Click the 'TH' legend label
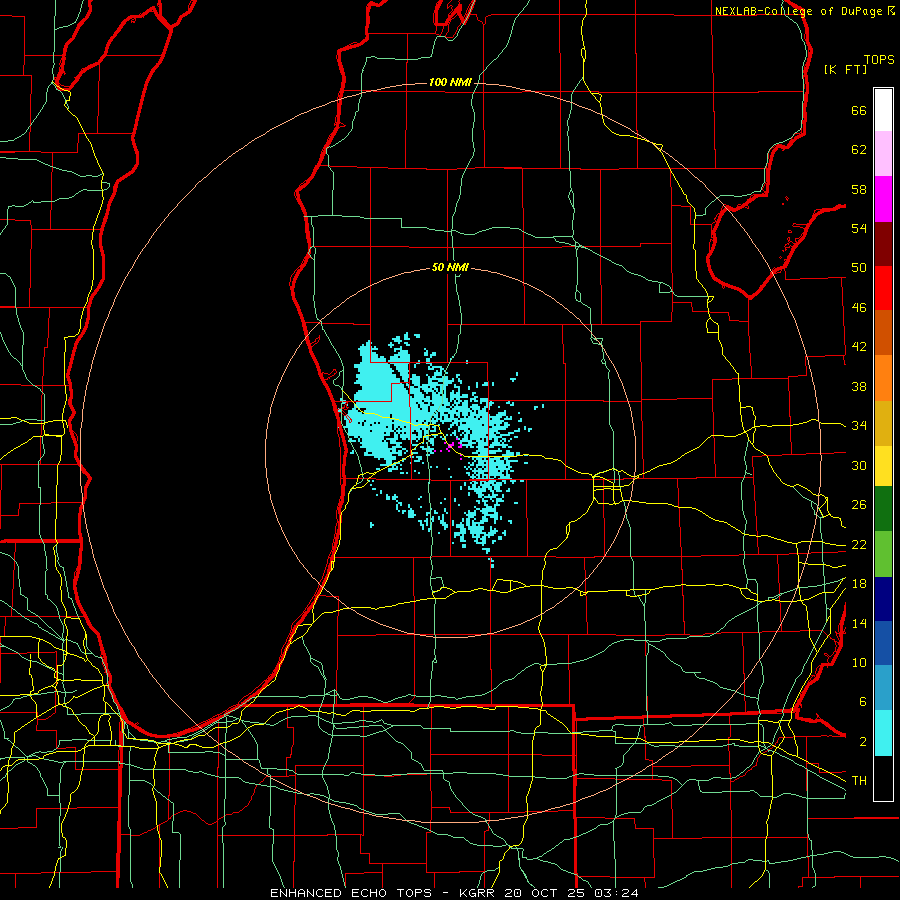Image resolution: width=900 pixels, height=900 pixels. [859, 781]
